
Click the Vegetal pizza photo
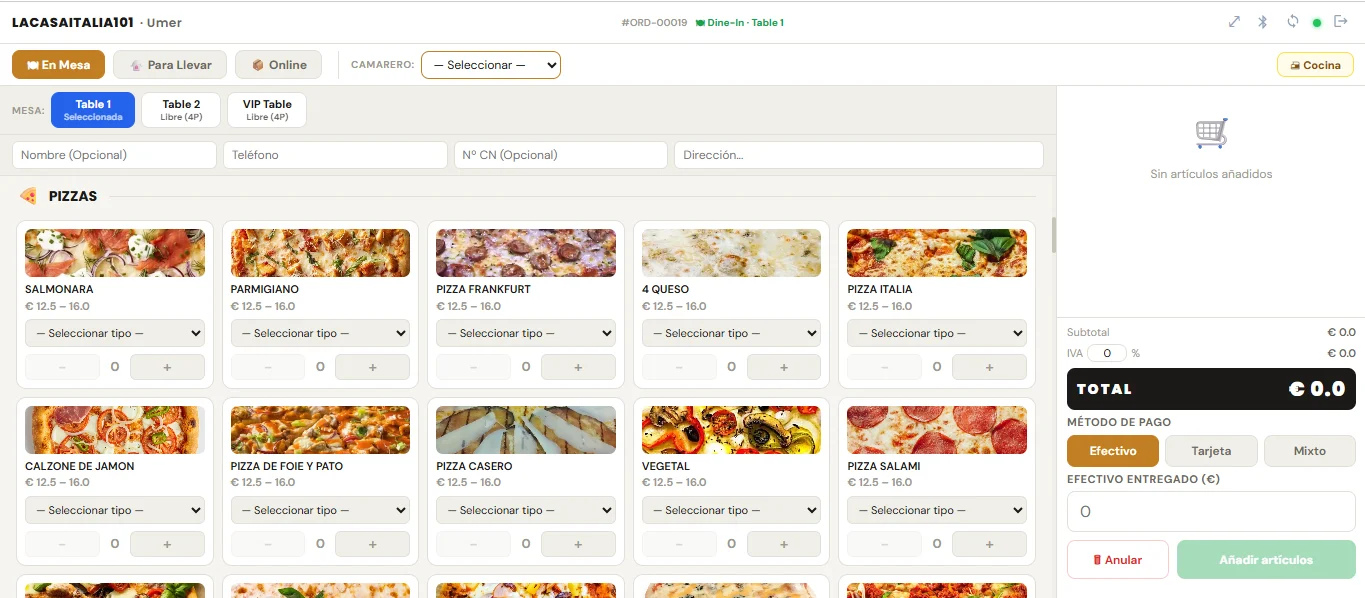[x=731, y=430]
